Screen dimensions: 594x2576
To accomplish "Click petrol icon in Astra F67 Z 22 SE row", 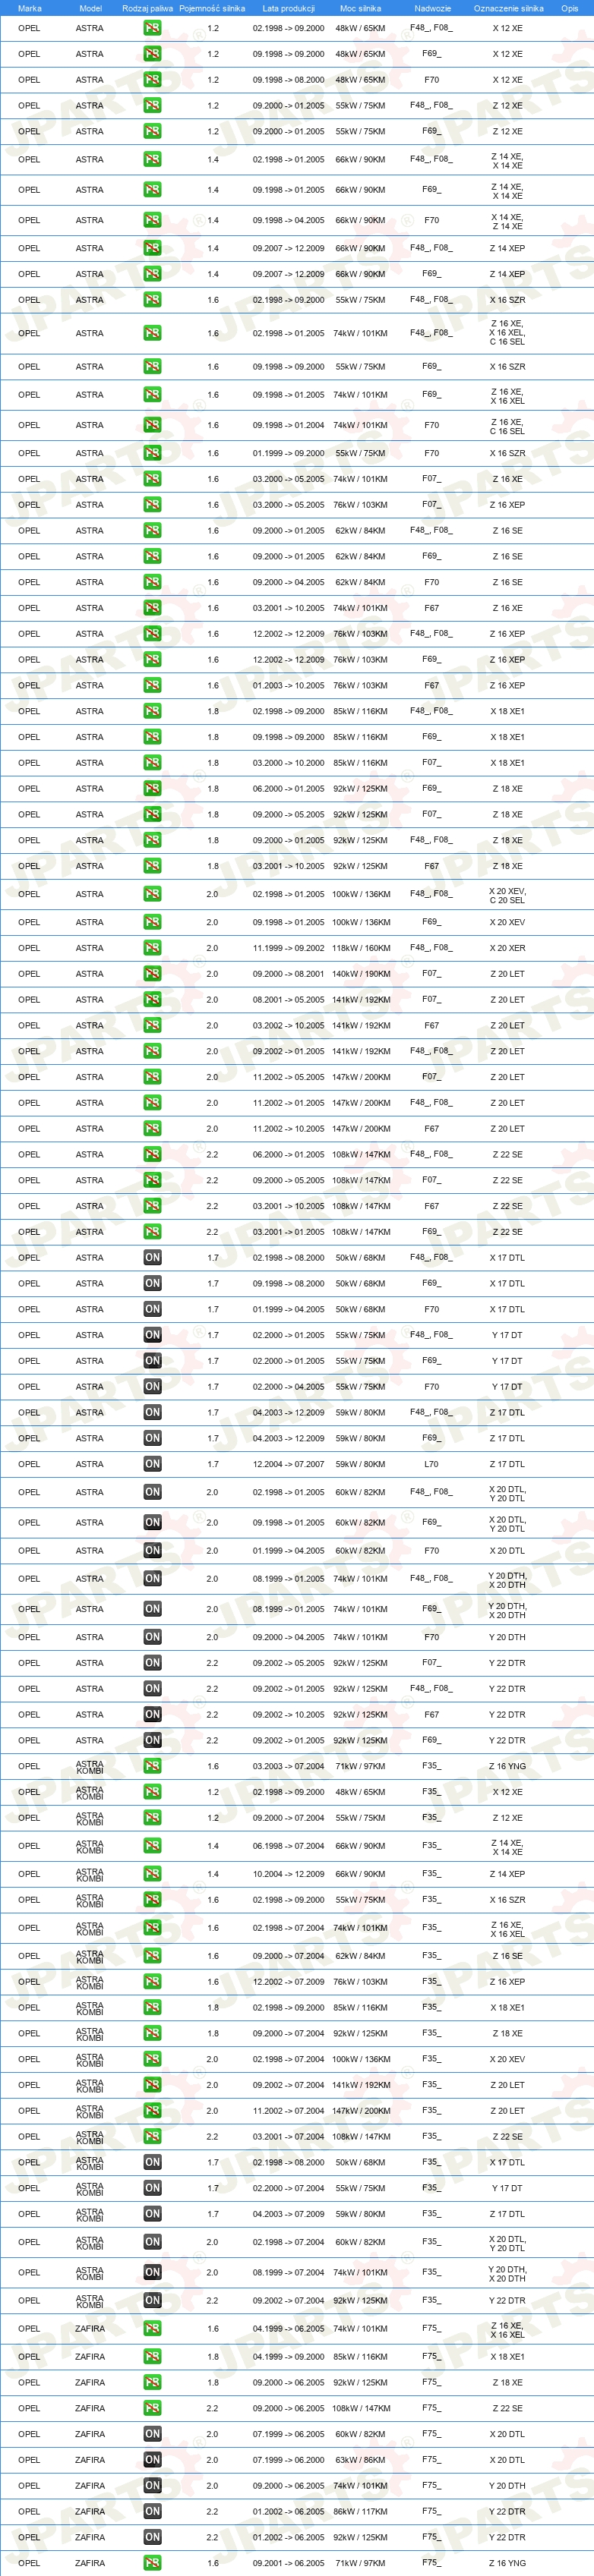I will pos(152,1206).
